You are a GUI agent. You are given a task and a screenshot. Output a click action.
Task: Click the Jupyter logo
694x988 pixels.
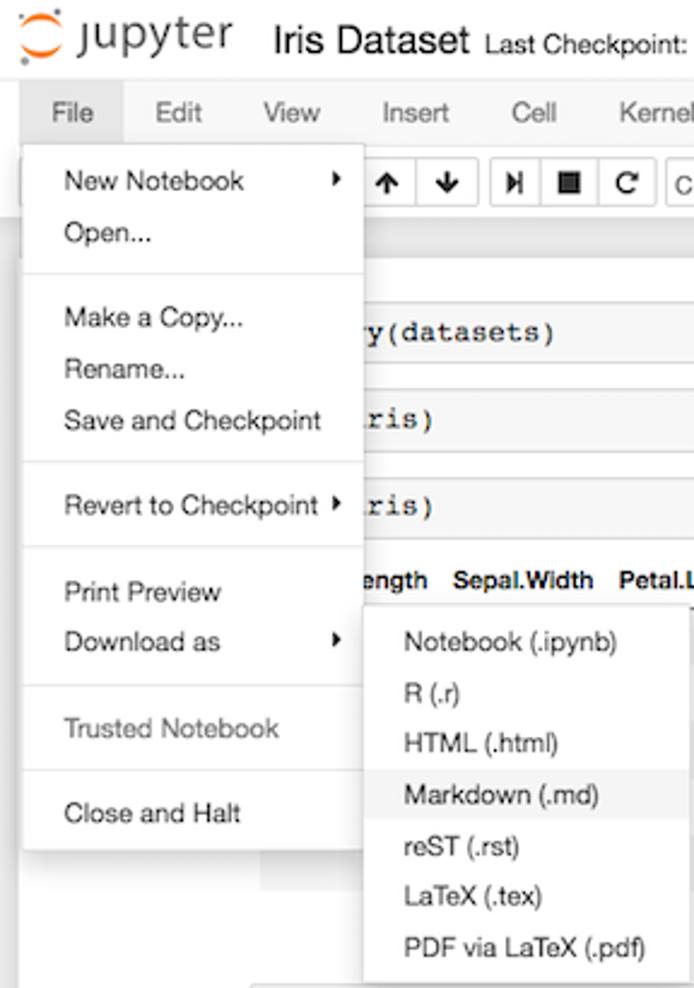120,33
